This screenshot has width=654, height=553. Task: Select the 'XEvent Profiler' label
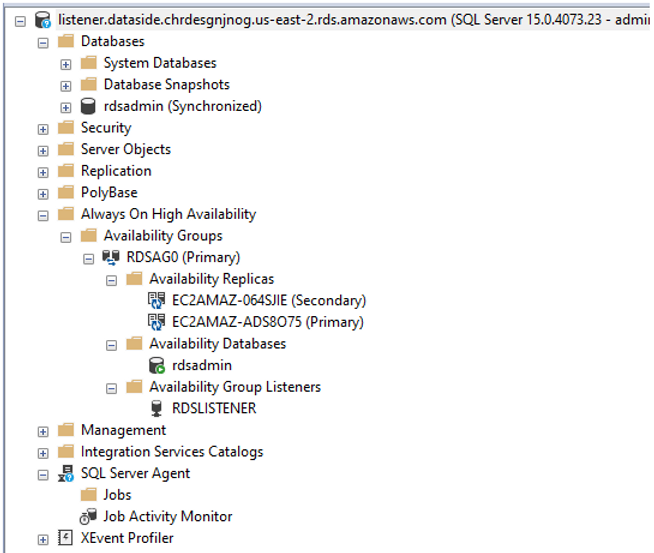(x=127, y=538)
